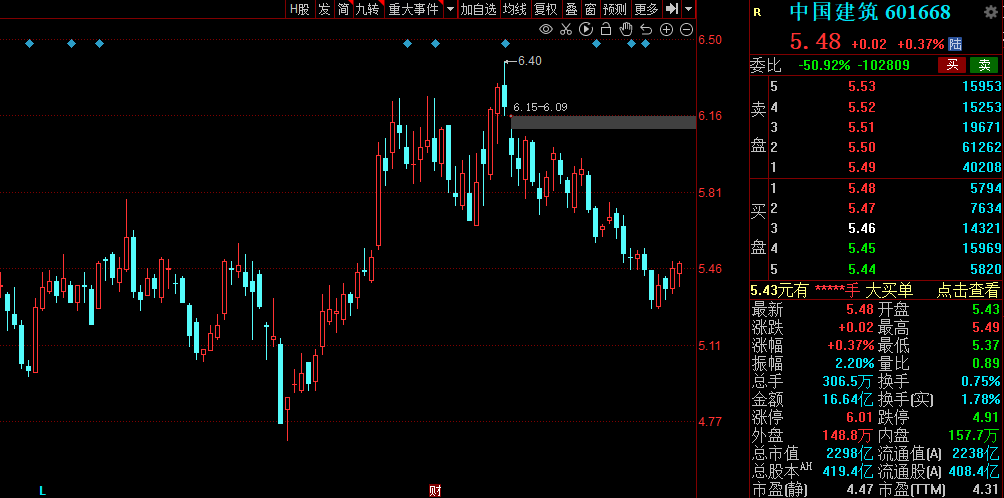Zoom in with the plus circle icon

tap(667, 30)
